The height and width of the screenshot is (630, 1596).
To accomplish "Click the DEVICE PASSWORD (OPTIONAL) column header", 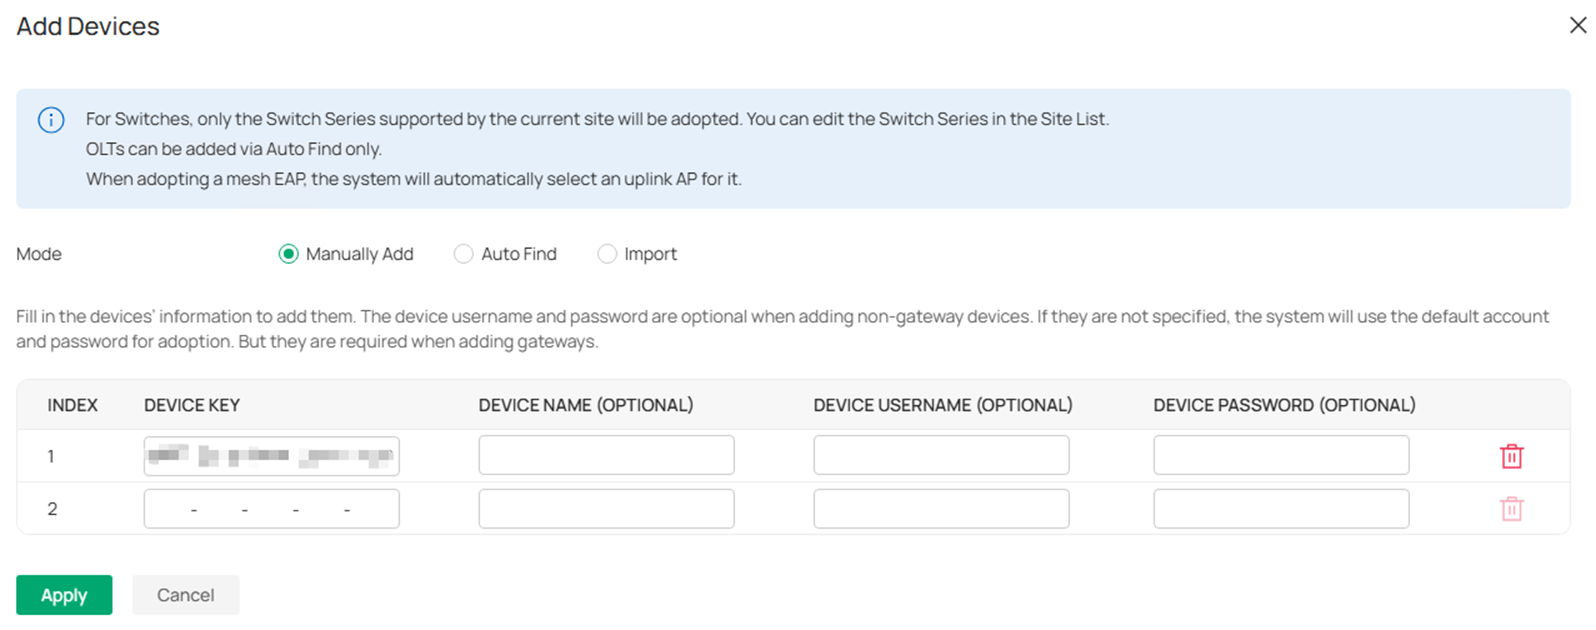I will 1283,405.
